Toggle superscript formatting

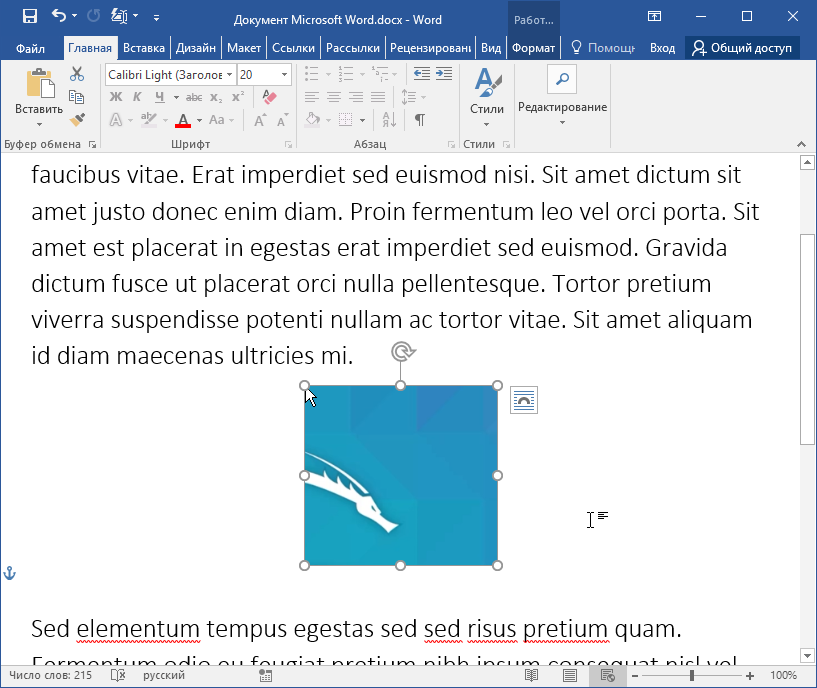pos(238,97)
